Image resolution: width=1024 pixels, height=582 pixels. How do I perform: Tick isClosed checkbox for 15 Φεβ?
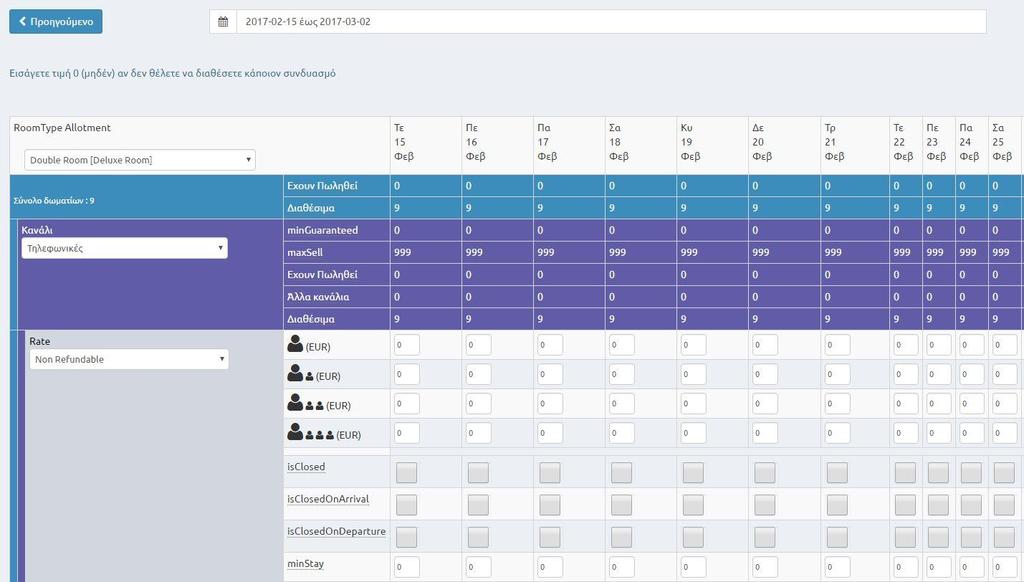point(406,472)
